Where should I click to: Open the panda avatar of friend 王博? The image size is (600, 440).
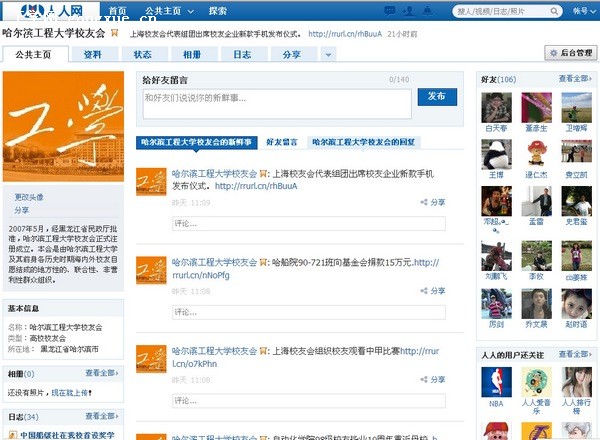coord(496,154)
